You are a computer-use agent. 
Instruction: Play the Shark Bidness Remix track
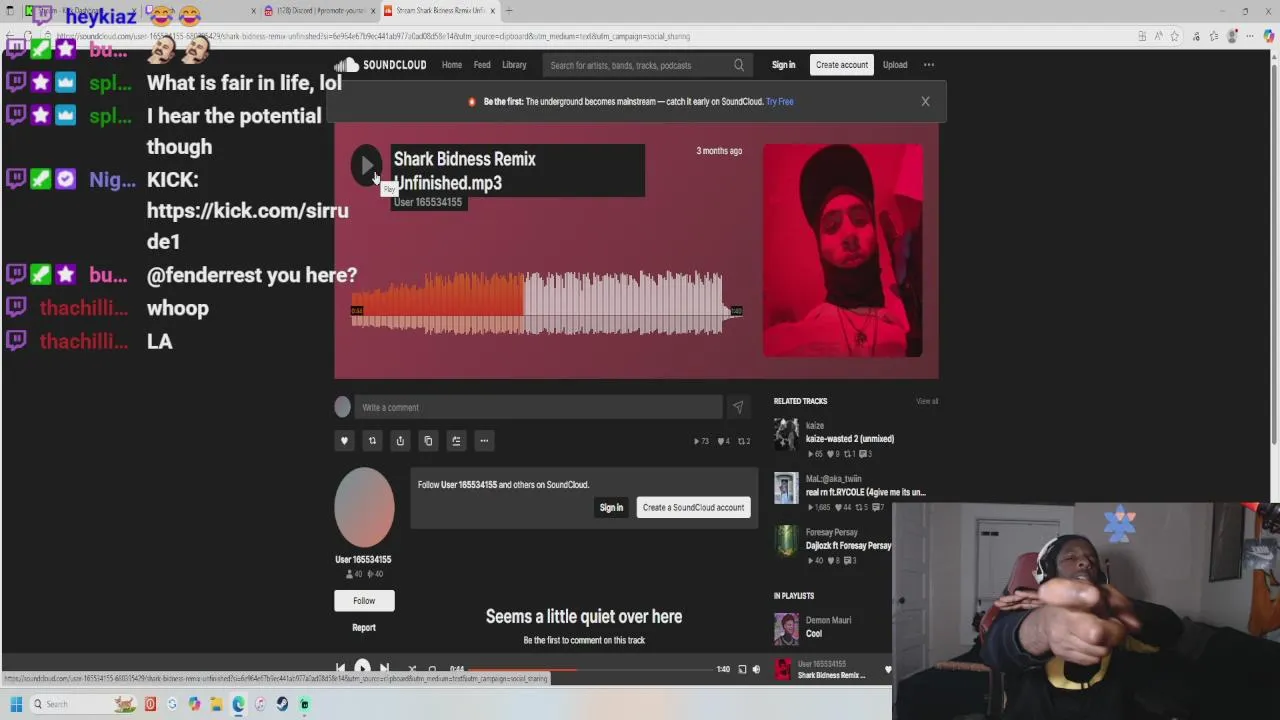366,165
